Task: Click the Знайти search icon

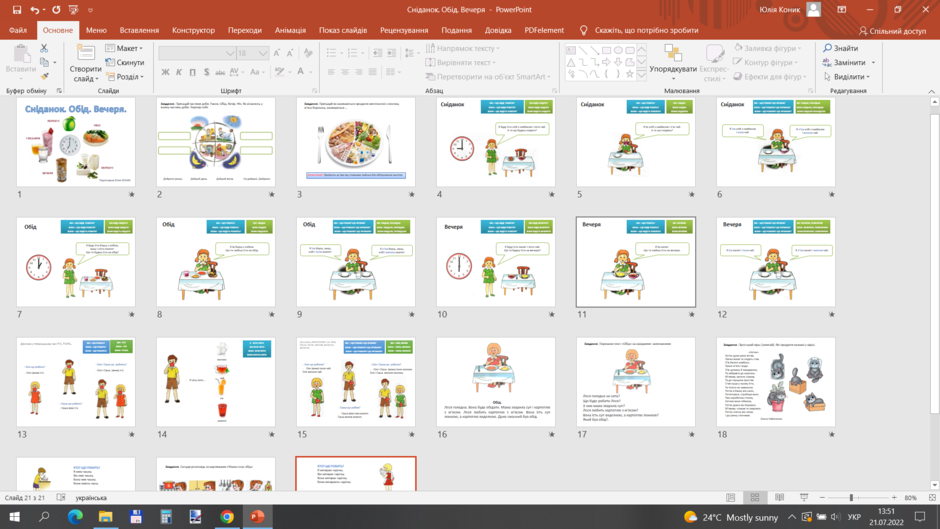Action: point(840,48)
